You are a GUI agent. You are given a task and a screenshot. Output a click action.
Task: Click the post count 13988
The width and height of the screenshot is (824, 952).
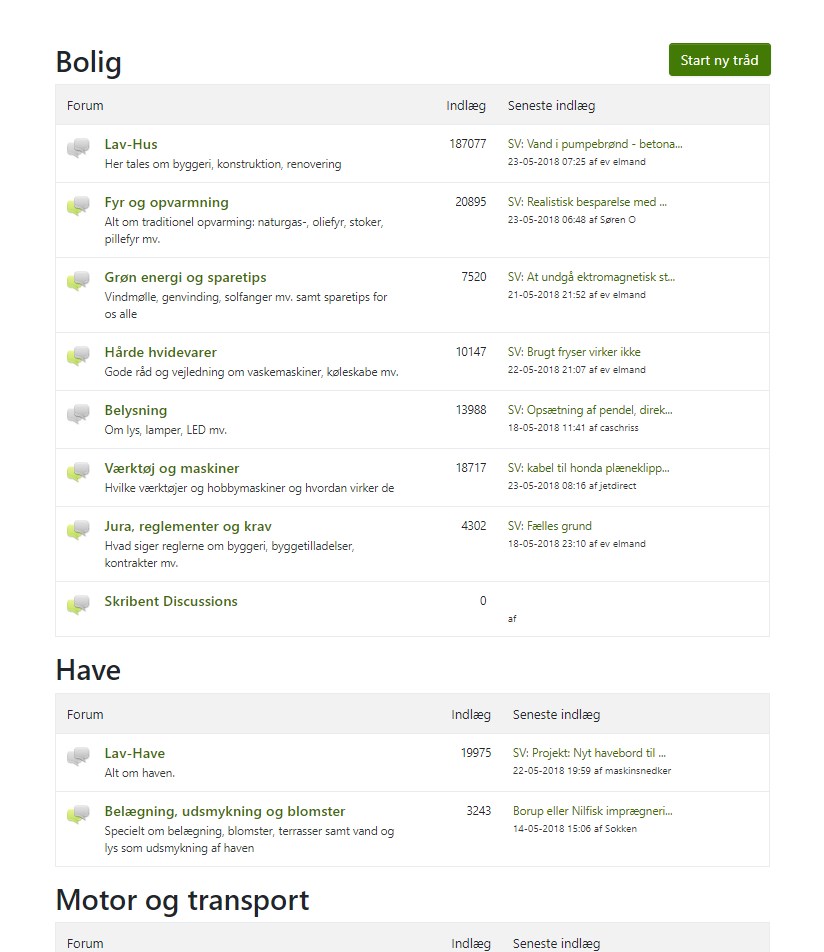pyautogui.click(x=471, y=410)
